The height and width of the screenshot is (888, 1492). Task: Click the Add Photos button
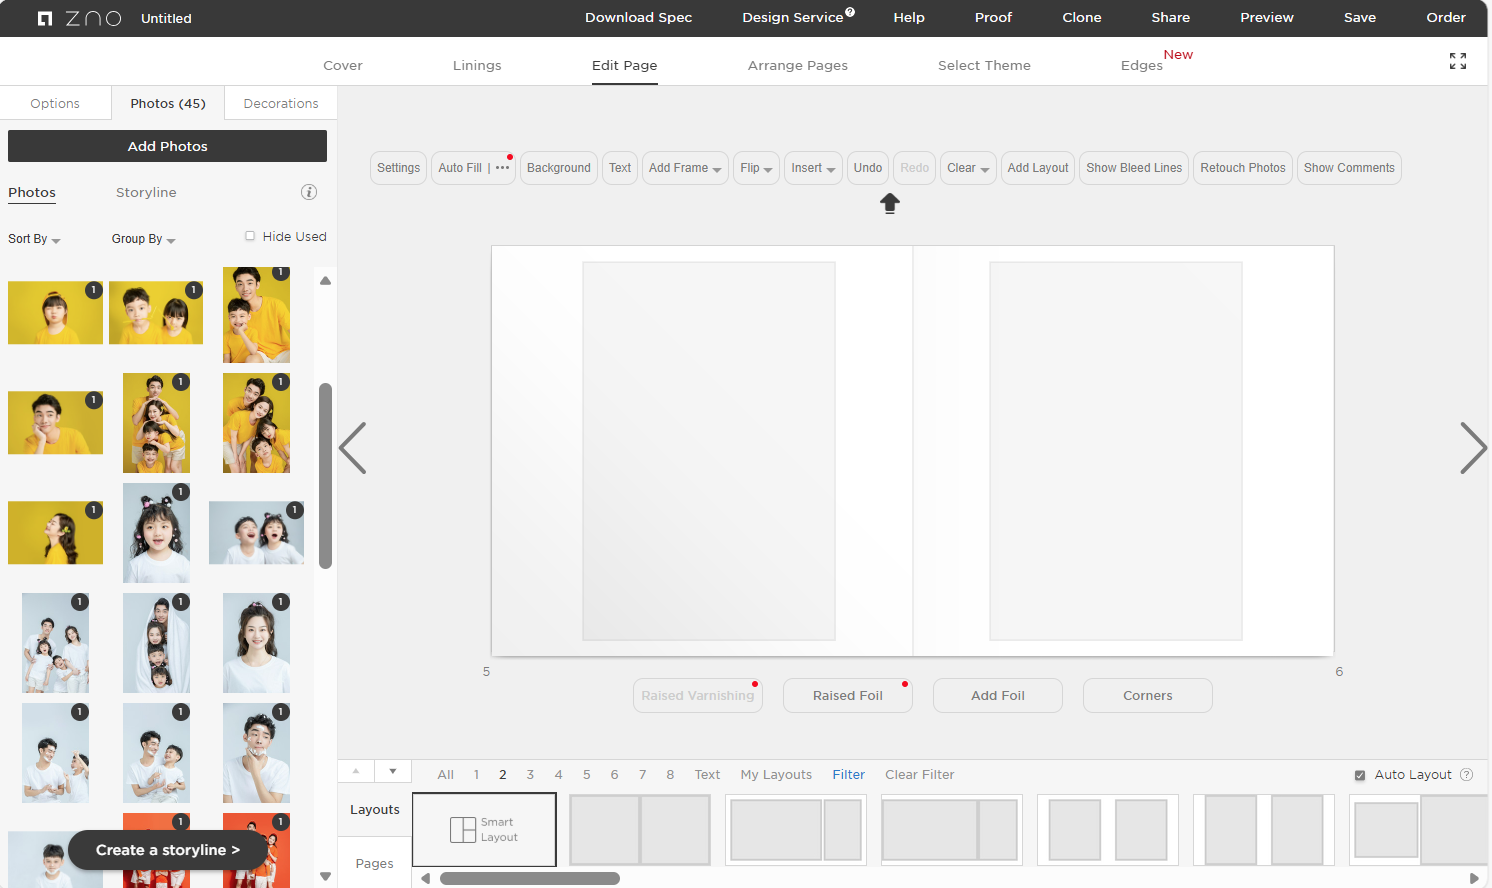[167, 146]
